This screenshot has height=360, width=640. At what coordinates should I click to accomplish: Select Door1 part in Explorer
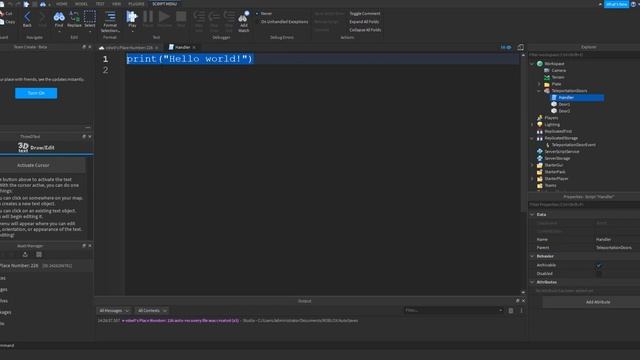564,104
